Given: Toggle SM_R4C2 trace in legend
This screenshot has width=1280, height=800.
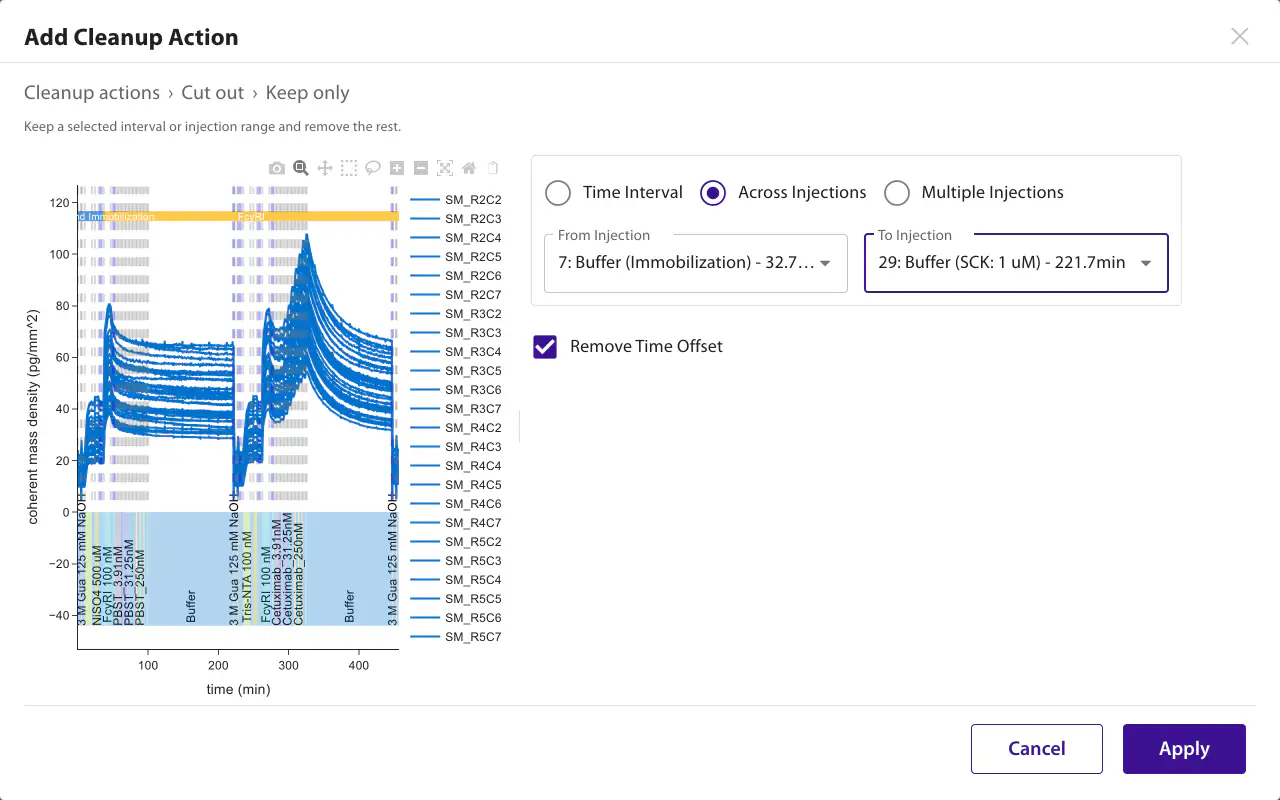Looking at the screenshot, I should pyautogui.click(x=456, y=428).
